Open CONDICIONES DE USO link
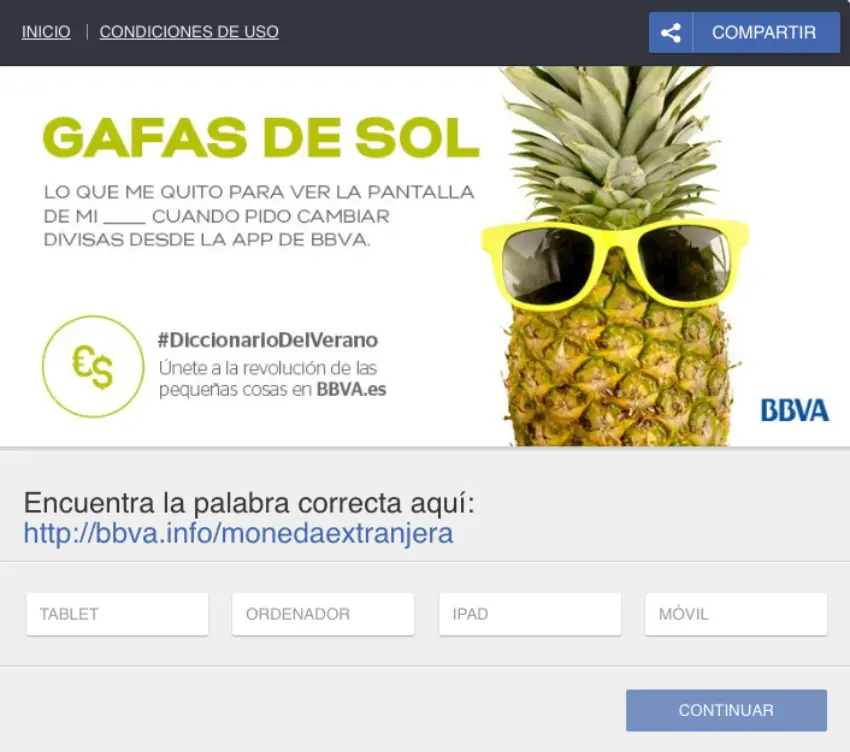Image resolution: width=850 pixels, height=752 pixels. [189, 32]
